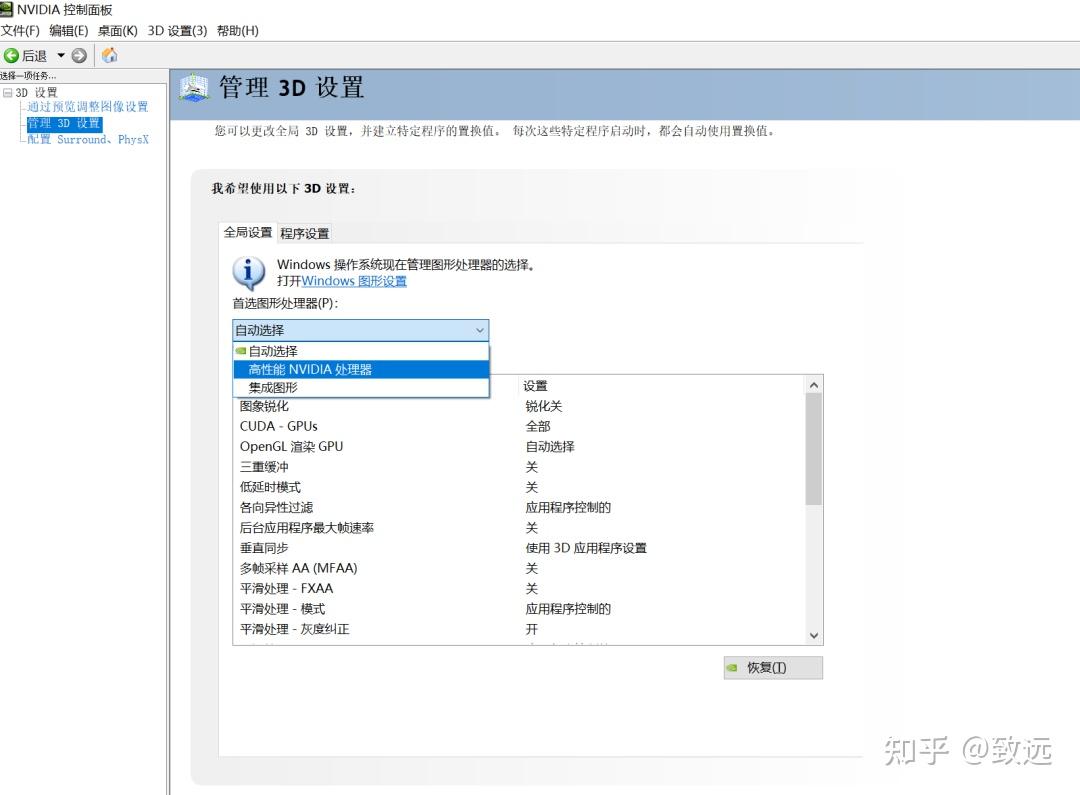Select the 后台应用程序最大帧速率 setting row

pos(519,528)
